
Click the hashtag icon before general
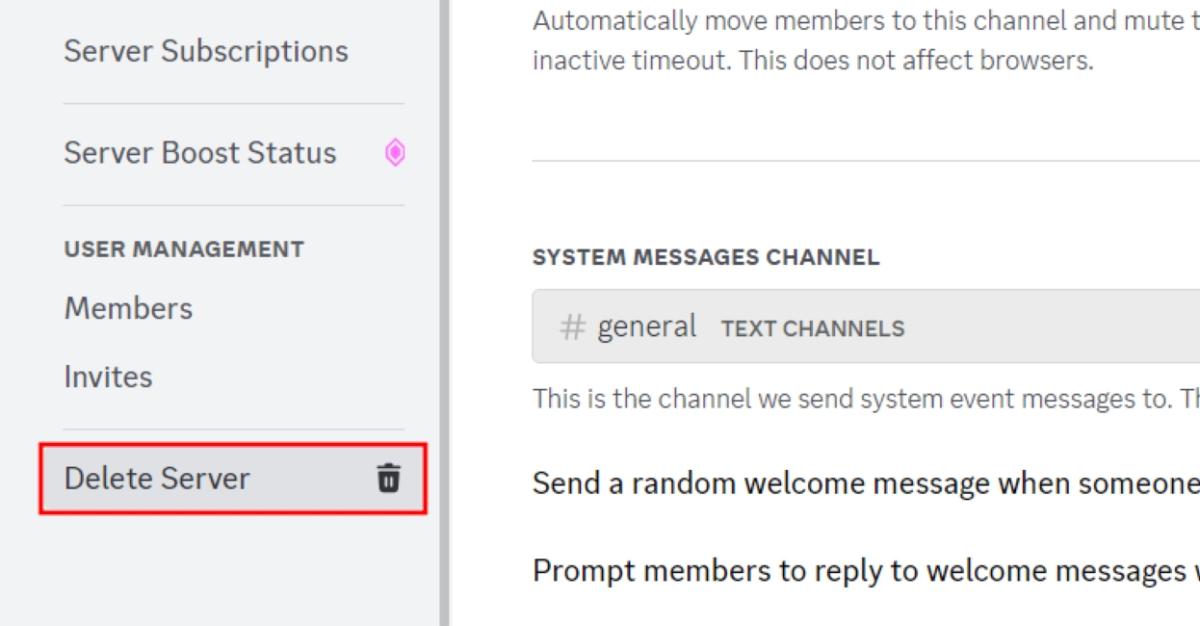[572, 326]
